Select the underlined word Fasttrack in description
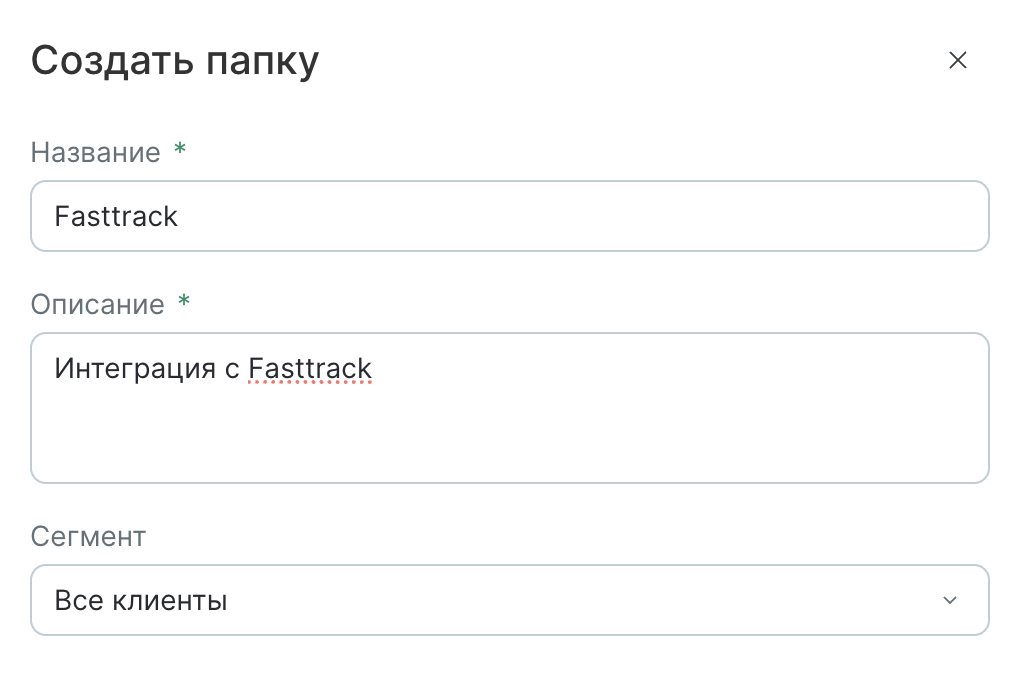 (310, 368)
